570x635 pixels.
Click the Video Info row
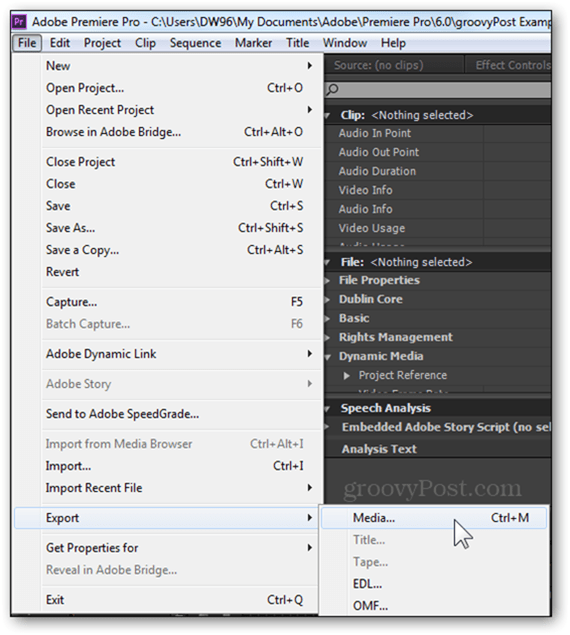438,190
